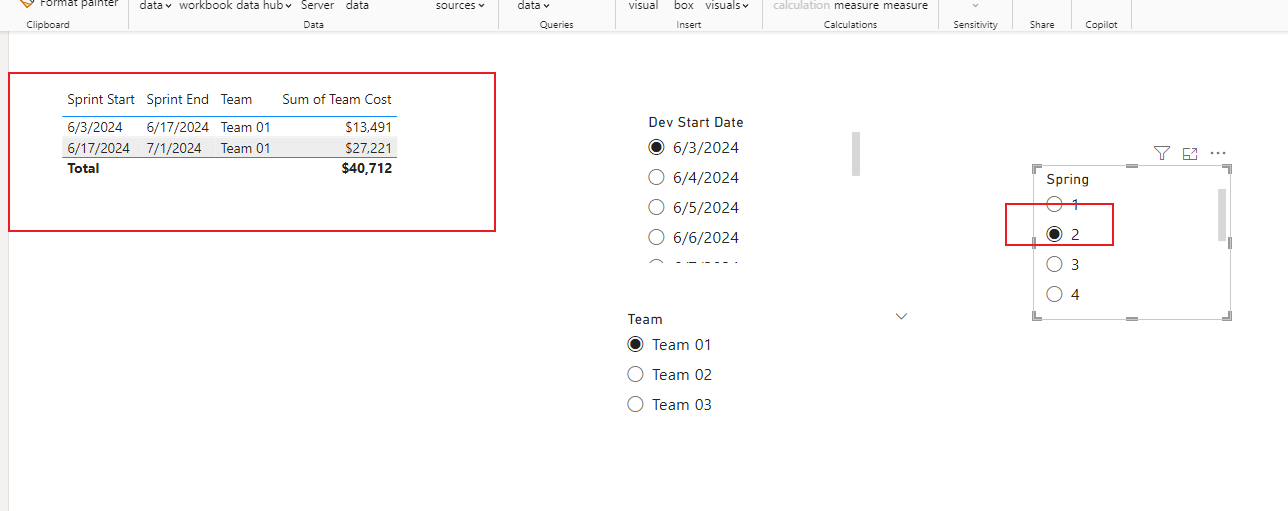Open the workbook data hub dropdown arrow

pos(289,6)
